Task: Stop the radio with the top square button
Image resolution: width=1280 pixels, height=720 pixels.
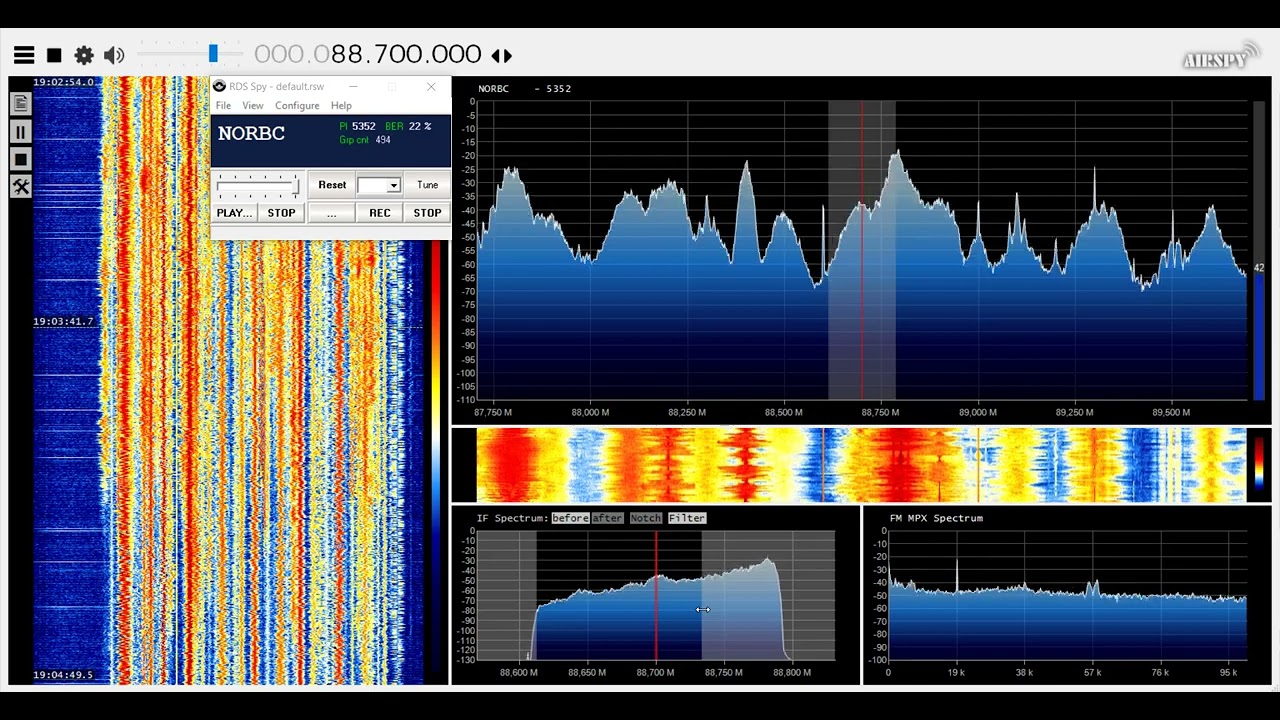Action: pyautogui.click(x=54, y=55)
